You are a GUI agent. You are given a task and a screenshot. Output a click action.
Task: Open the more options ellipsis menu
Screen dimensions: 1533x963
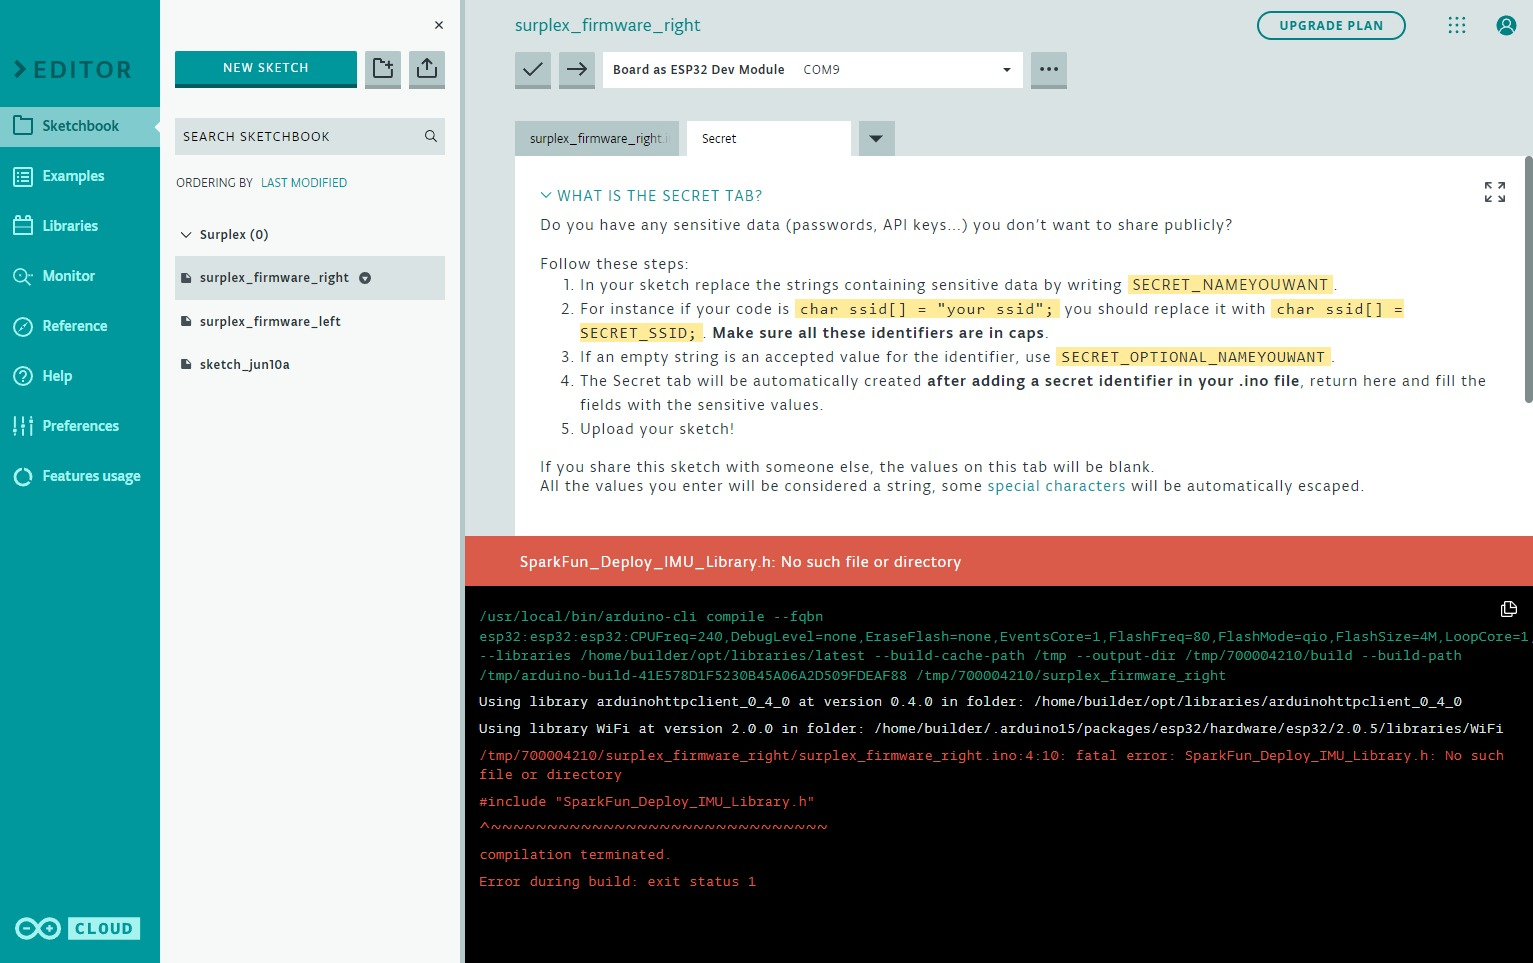click(1048, 70)
